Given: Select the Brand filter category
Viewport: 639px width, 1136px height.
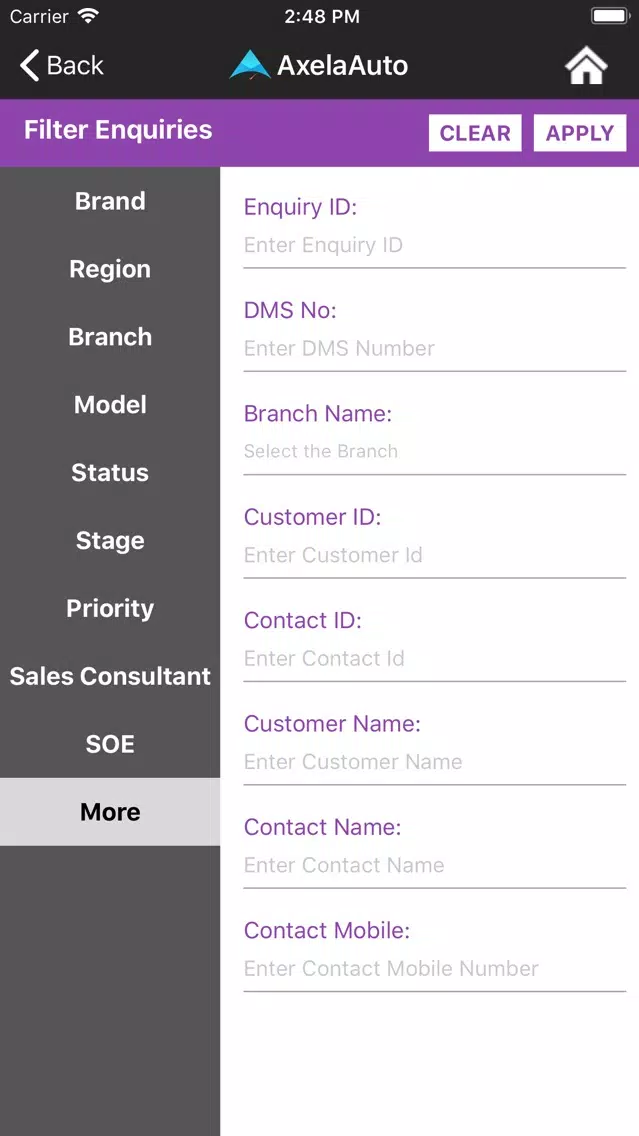Looking at the screenshot, I should [x=110, y=201].
